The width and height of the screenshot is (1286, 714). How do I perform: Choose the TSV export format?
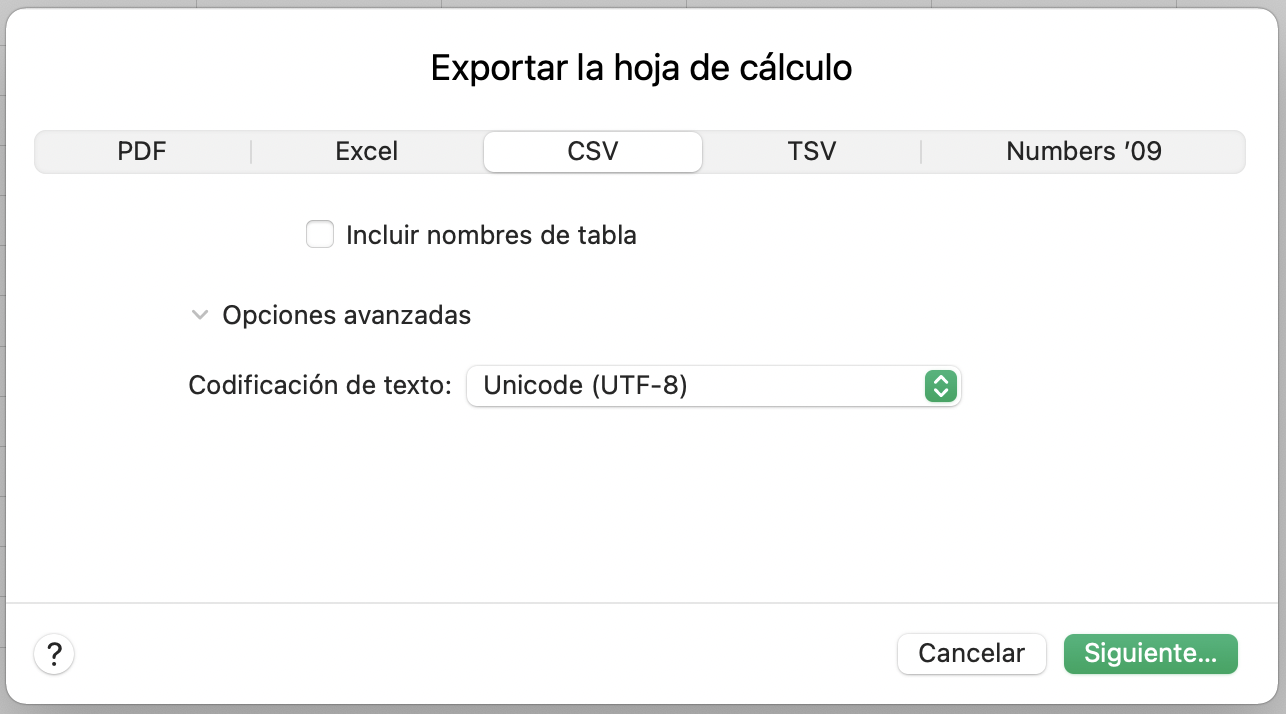point(810,151)
